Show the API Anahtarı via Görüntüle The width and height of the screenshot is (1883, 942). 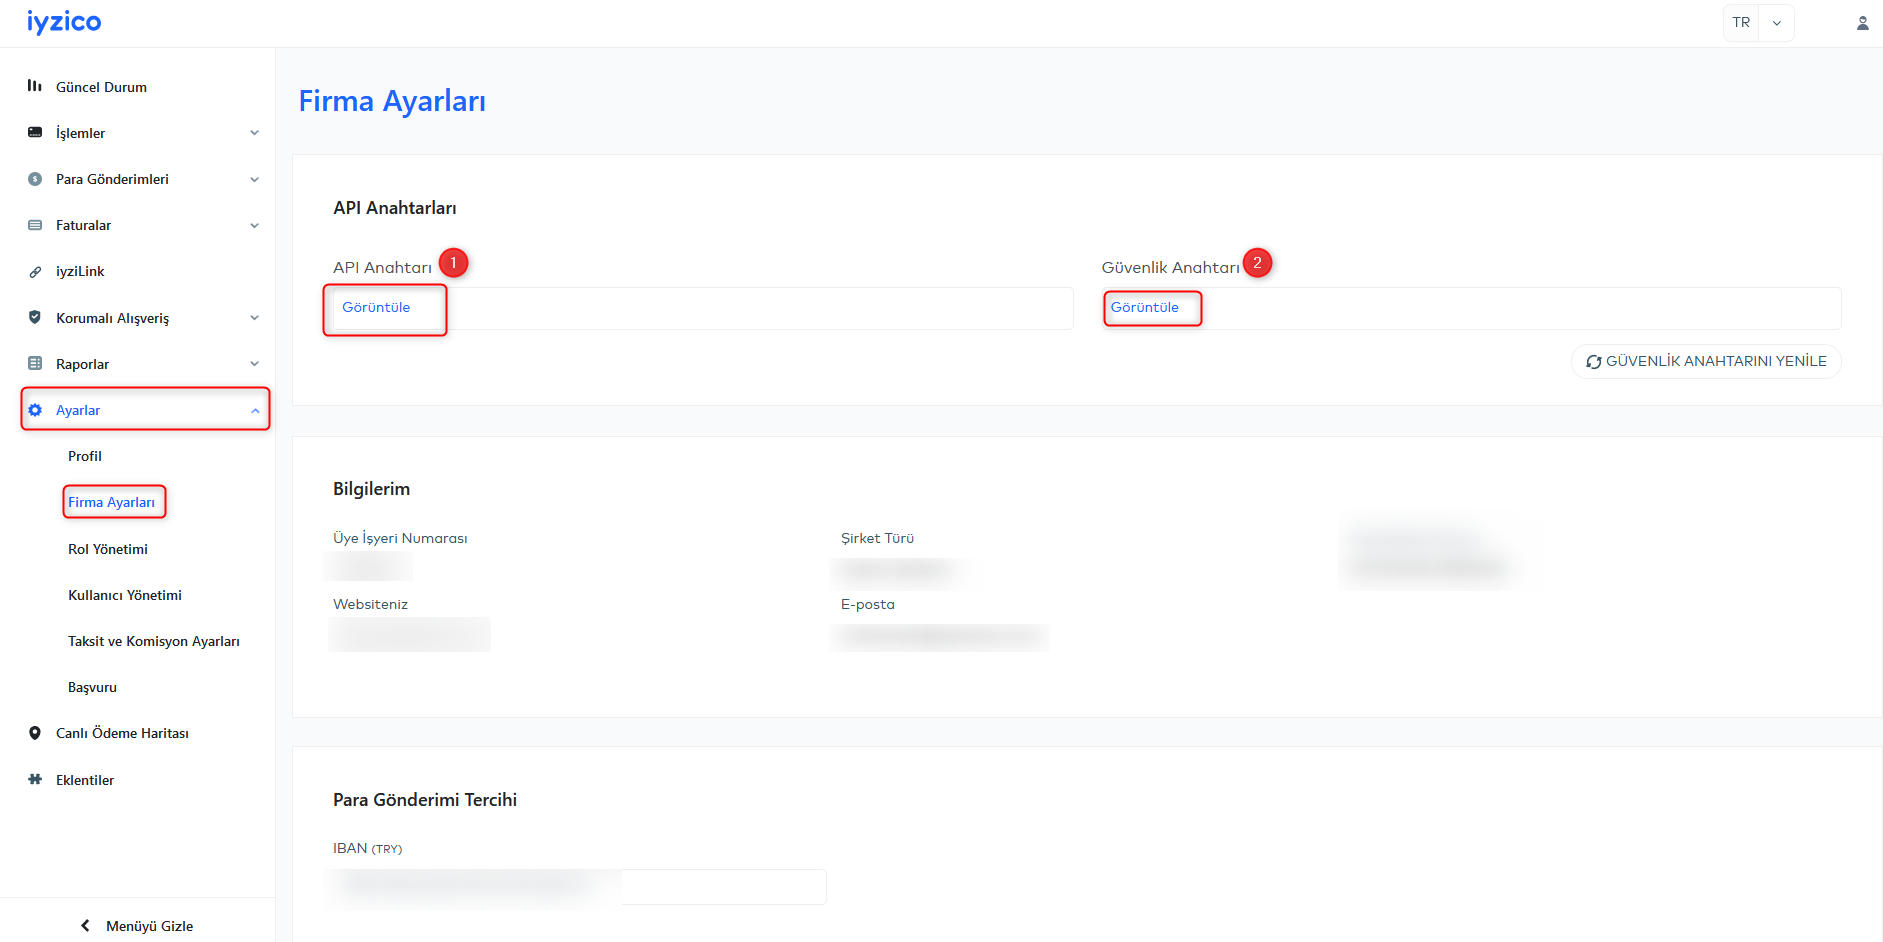point(376,307)
